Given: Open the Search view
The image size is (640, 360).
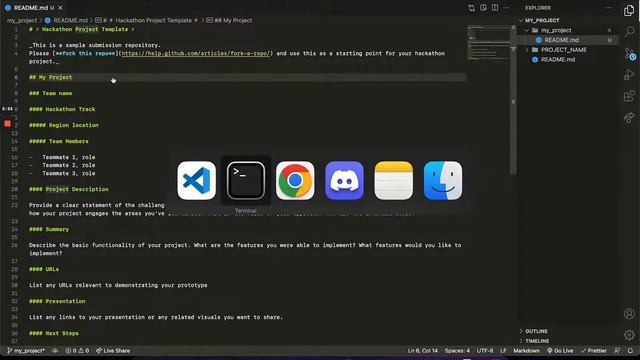Looking at the screenshot, I should [629, 31].
